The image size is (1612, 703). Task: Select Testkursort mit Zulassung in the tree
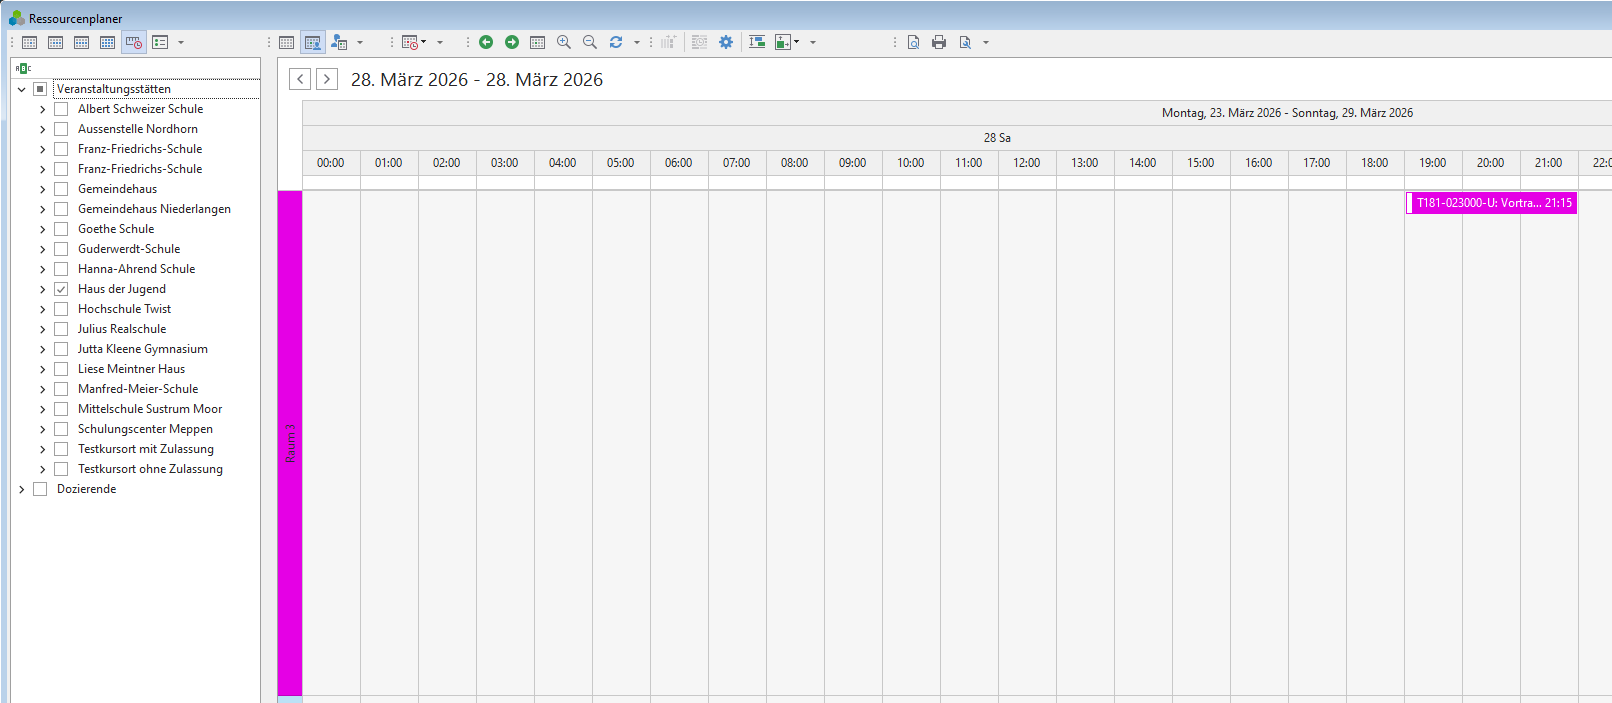coord(146,449)
